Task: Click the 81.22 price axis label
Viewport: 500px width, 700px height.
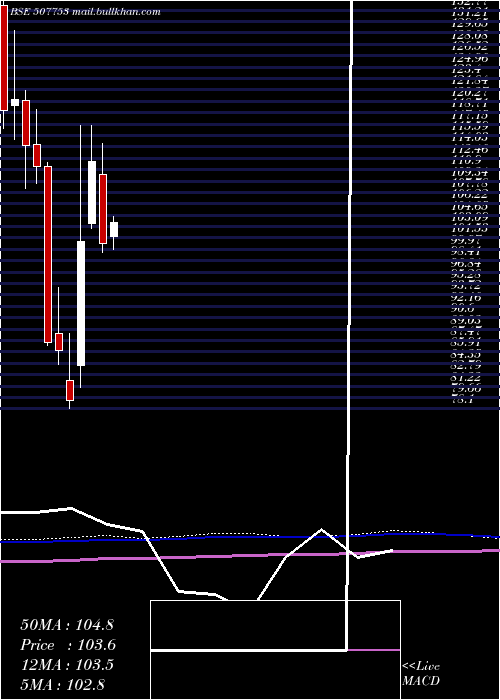Action: [468, 378]
